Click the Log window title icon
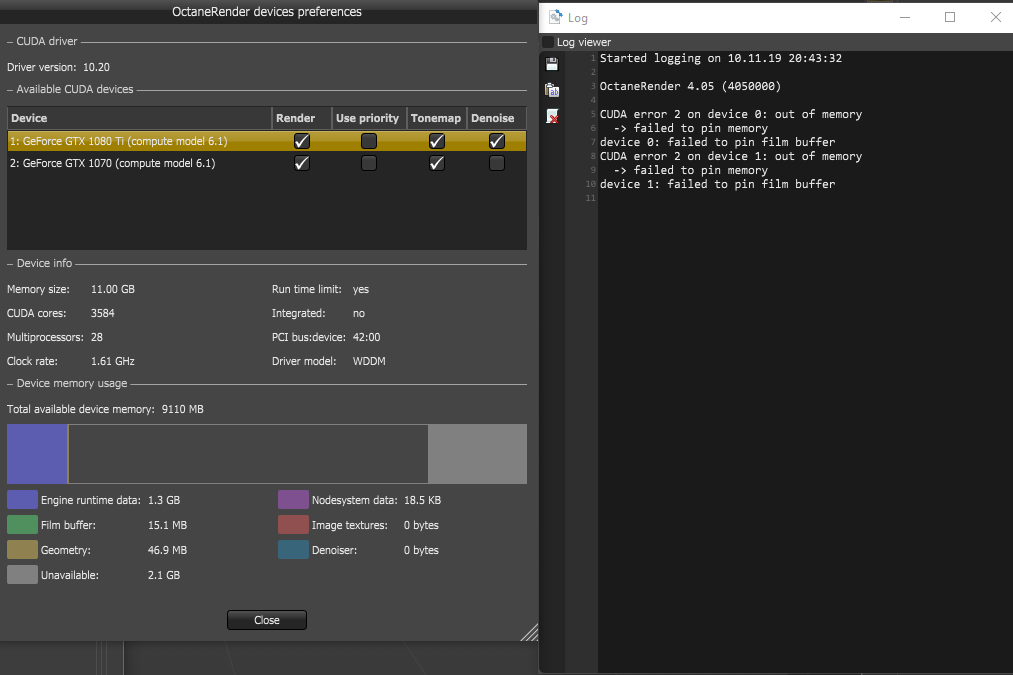 point(555,17)
